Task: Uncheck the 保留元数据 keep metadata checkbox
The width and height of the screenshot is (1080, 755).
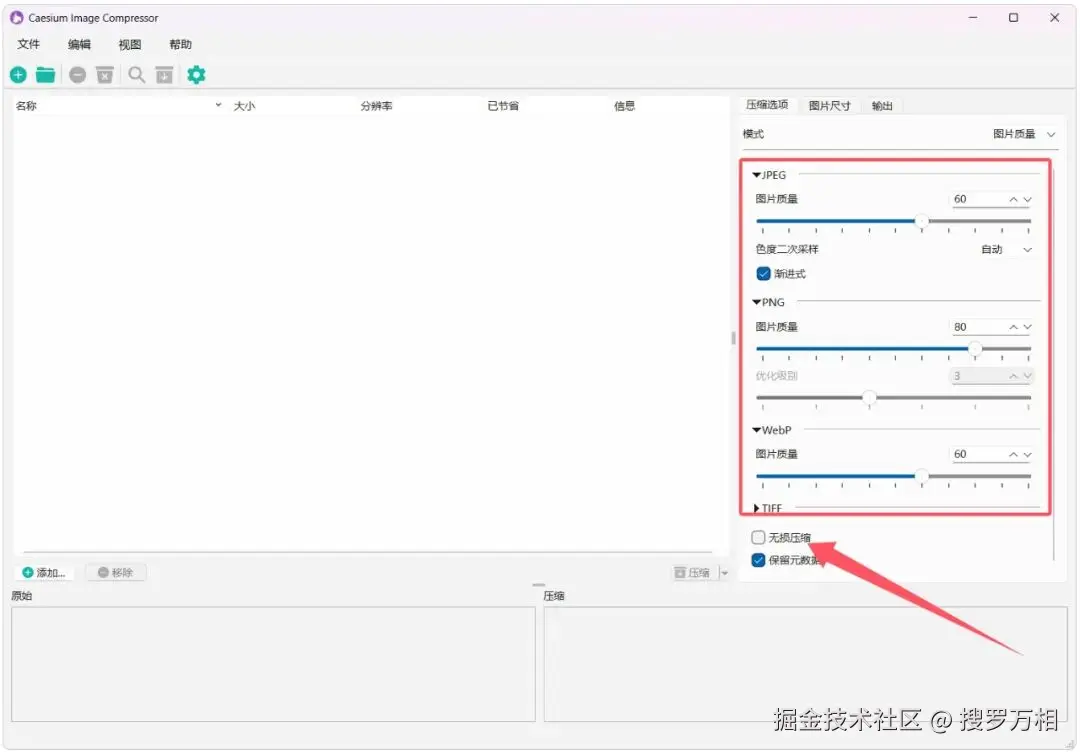Action: (x=758, y=560)
